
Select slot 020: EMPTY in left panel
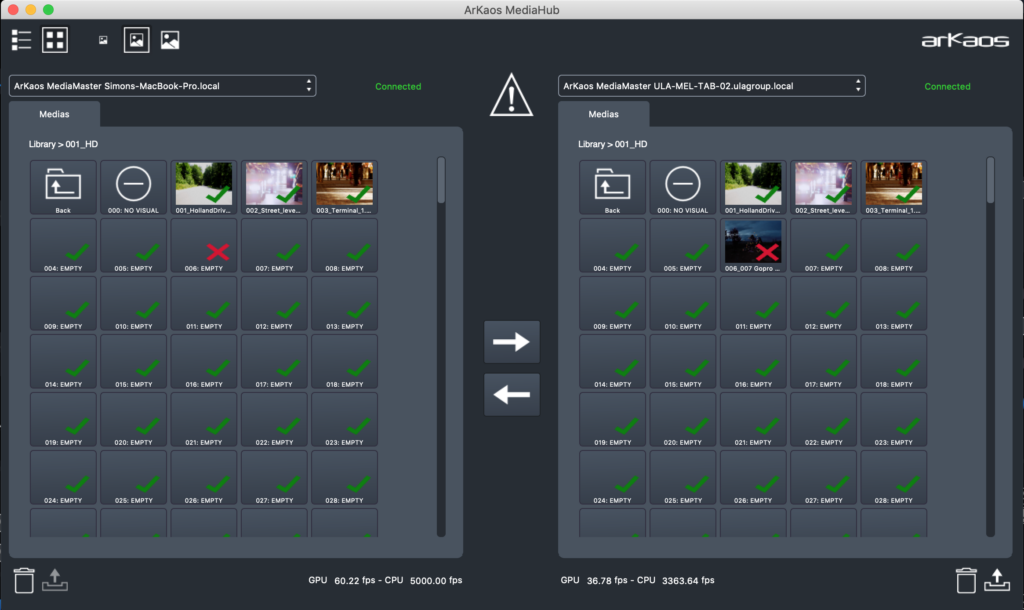tap(133, 420)
